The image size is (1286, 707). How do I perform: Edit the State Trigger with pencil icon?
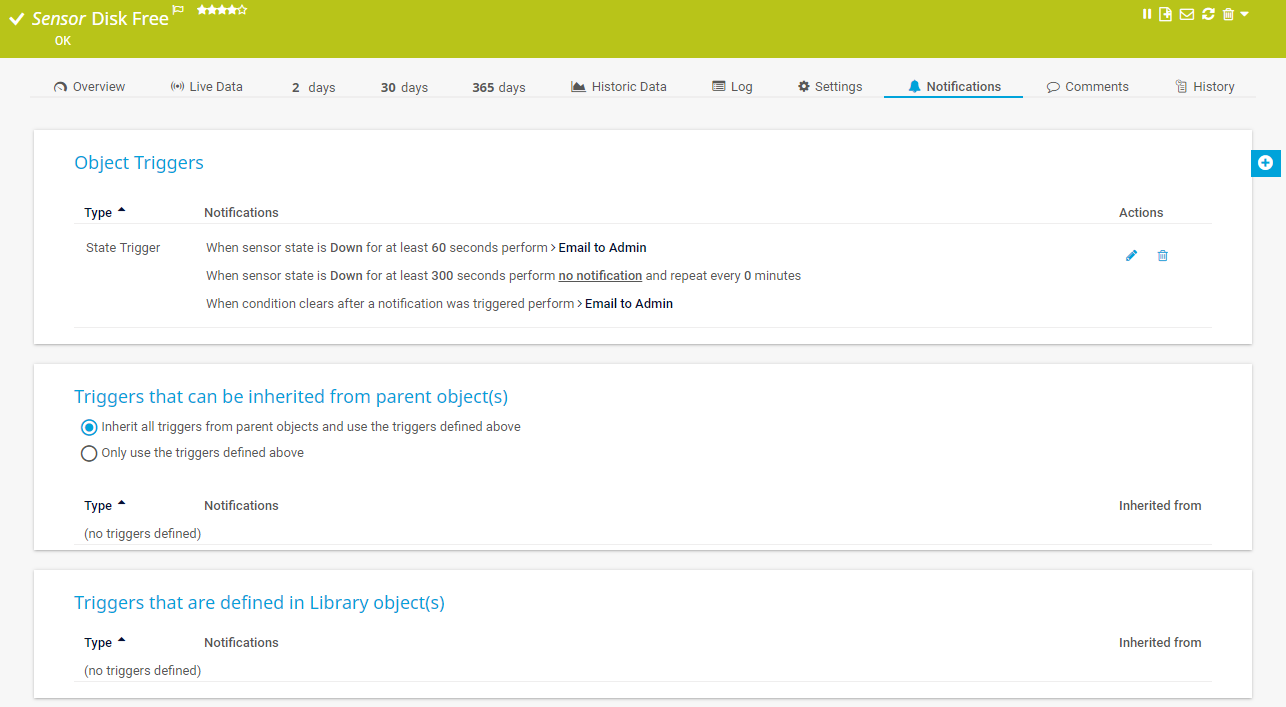[x=1131, y=256]
